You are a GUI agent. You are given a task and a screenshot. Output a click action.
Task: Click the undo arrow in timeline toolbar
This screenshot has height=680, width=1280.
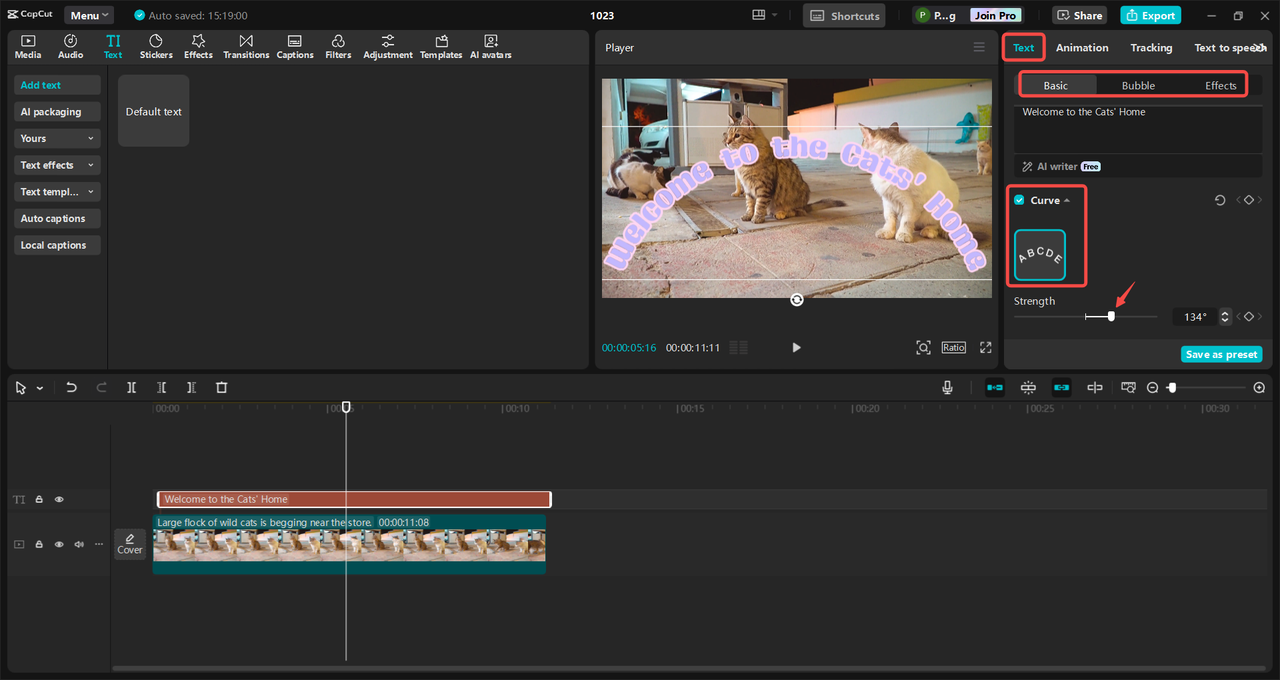point(71,388)
